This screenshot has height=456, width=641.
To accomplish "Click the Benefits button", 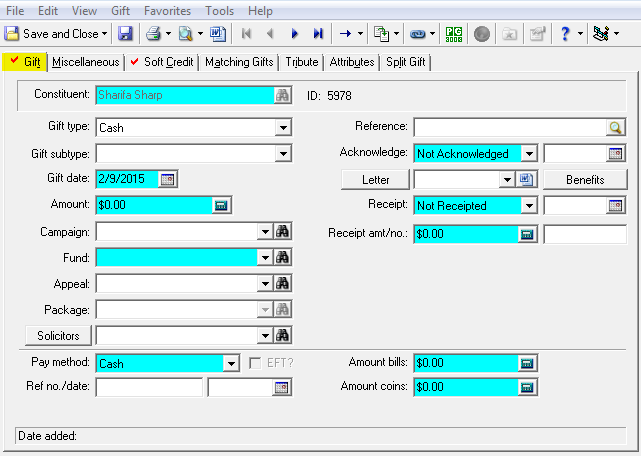I will (585, 180).
